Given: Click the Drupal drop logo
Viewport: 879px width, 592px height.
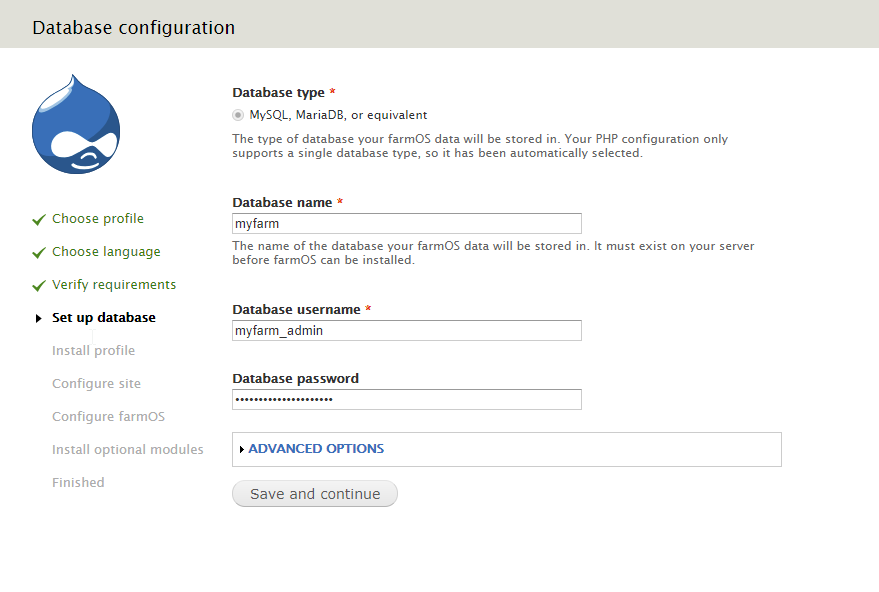Looking at the screenshot, I should coord(76,124).
